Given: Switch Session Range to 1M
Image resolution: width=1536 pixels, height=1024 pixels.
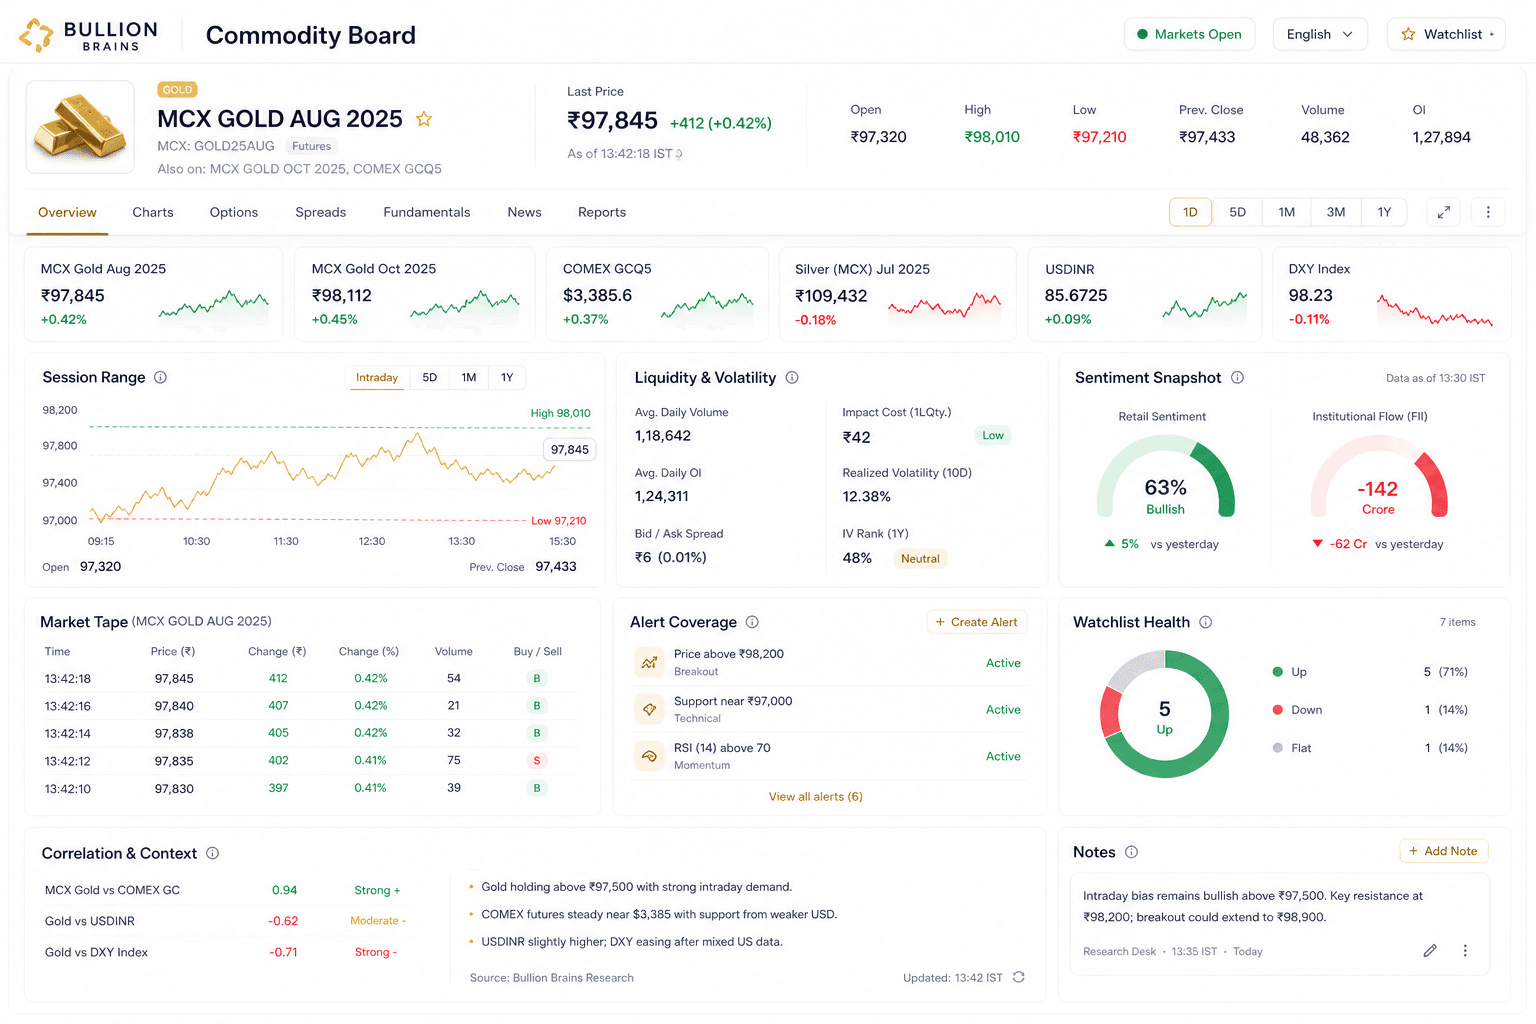Looking at the screenshot, I should click(x=469, y=377).
